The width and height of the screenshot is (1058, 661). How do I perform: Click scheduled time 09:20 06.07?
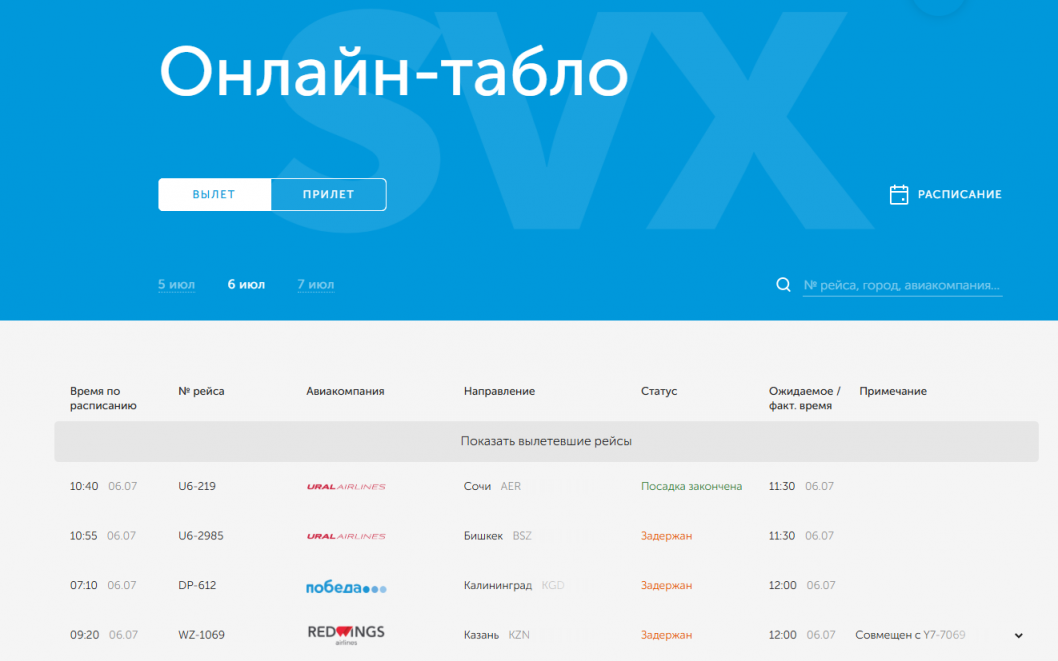(104, 635)
